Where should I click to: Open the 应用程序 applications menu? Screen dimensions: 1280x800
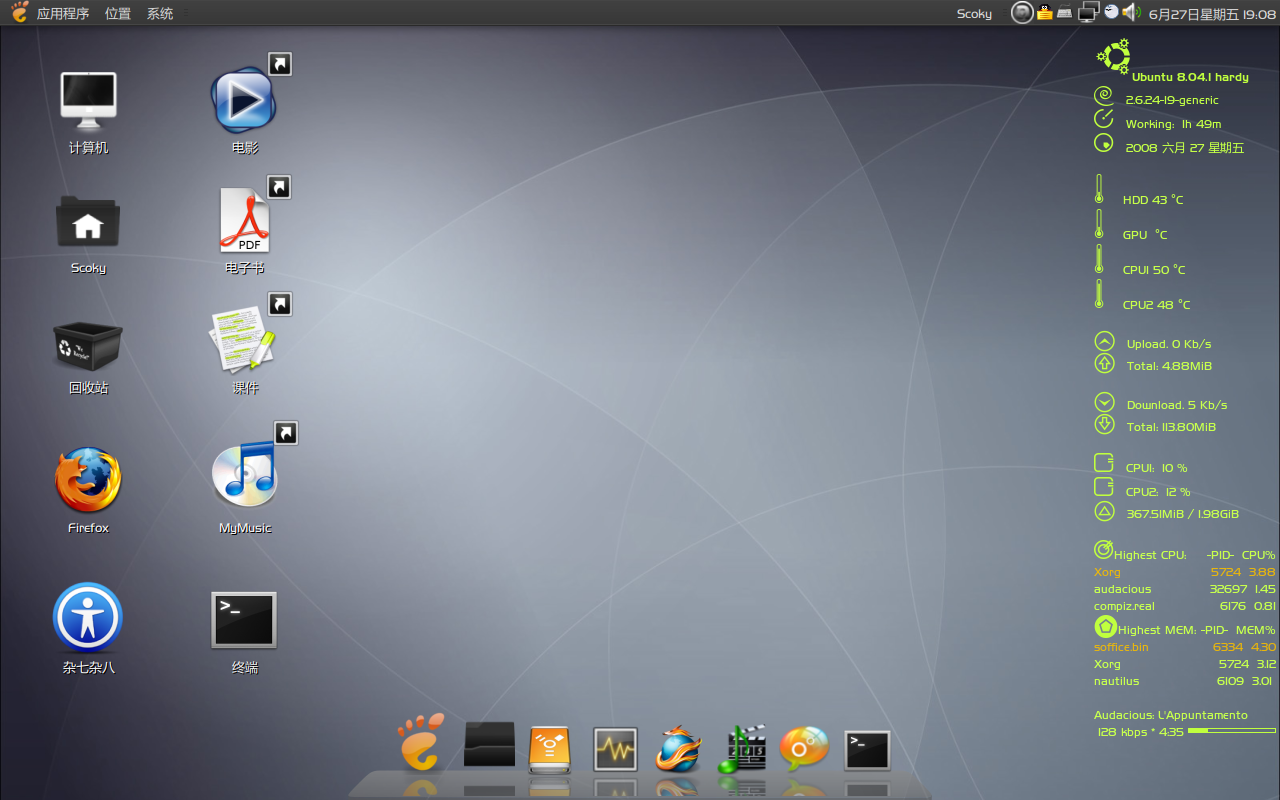coord(63,13)
